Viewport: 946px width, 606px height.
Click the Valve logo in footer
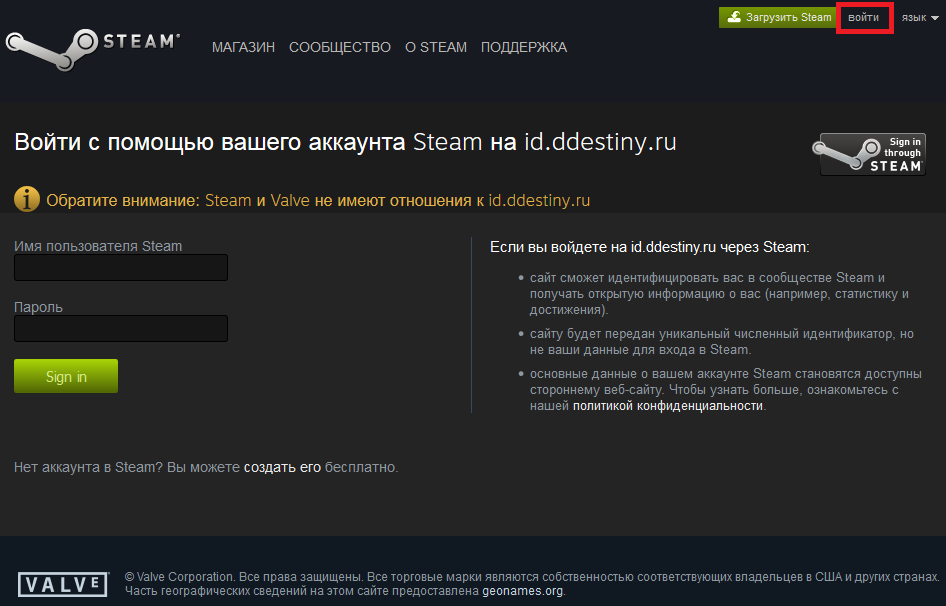pyautogui.click(x=63, y=584)
